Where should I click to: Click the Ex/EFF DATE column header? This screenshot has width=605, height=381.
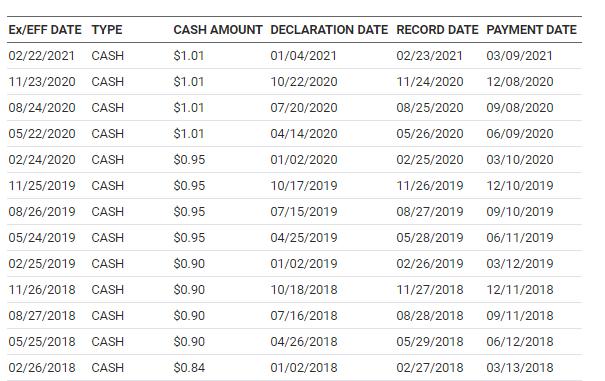tap(45, 30)
